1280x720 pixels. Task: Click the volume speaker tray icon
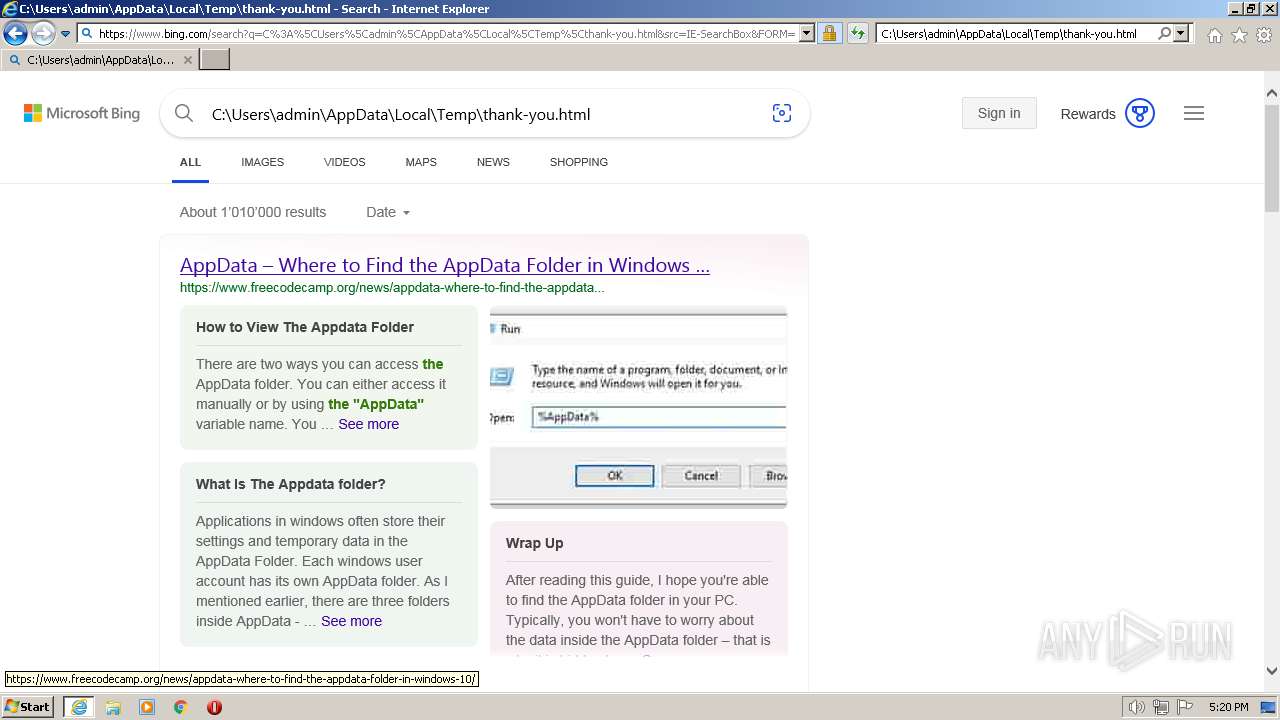1137,707
